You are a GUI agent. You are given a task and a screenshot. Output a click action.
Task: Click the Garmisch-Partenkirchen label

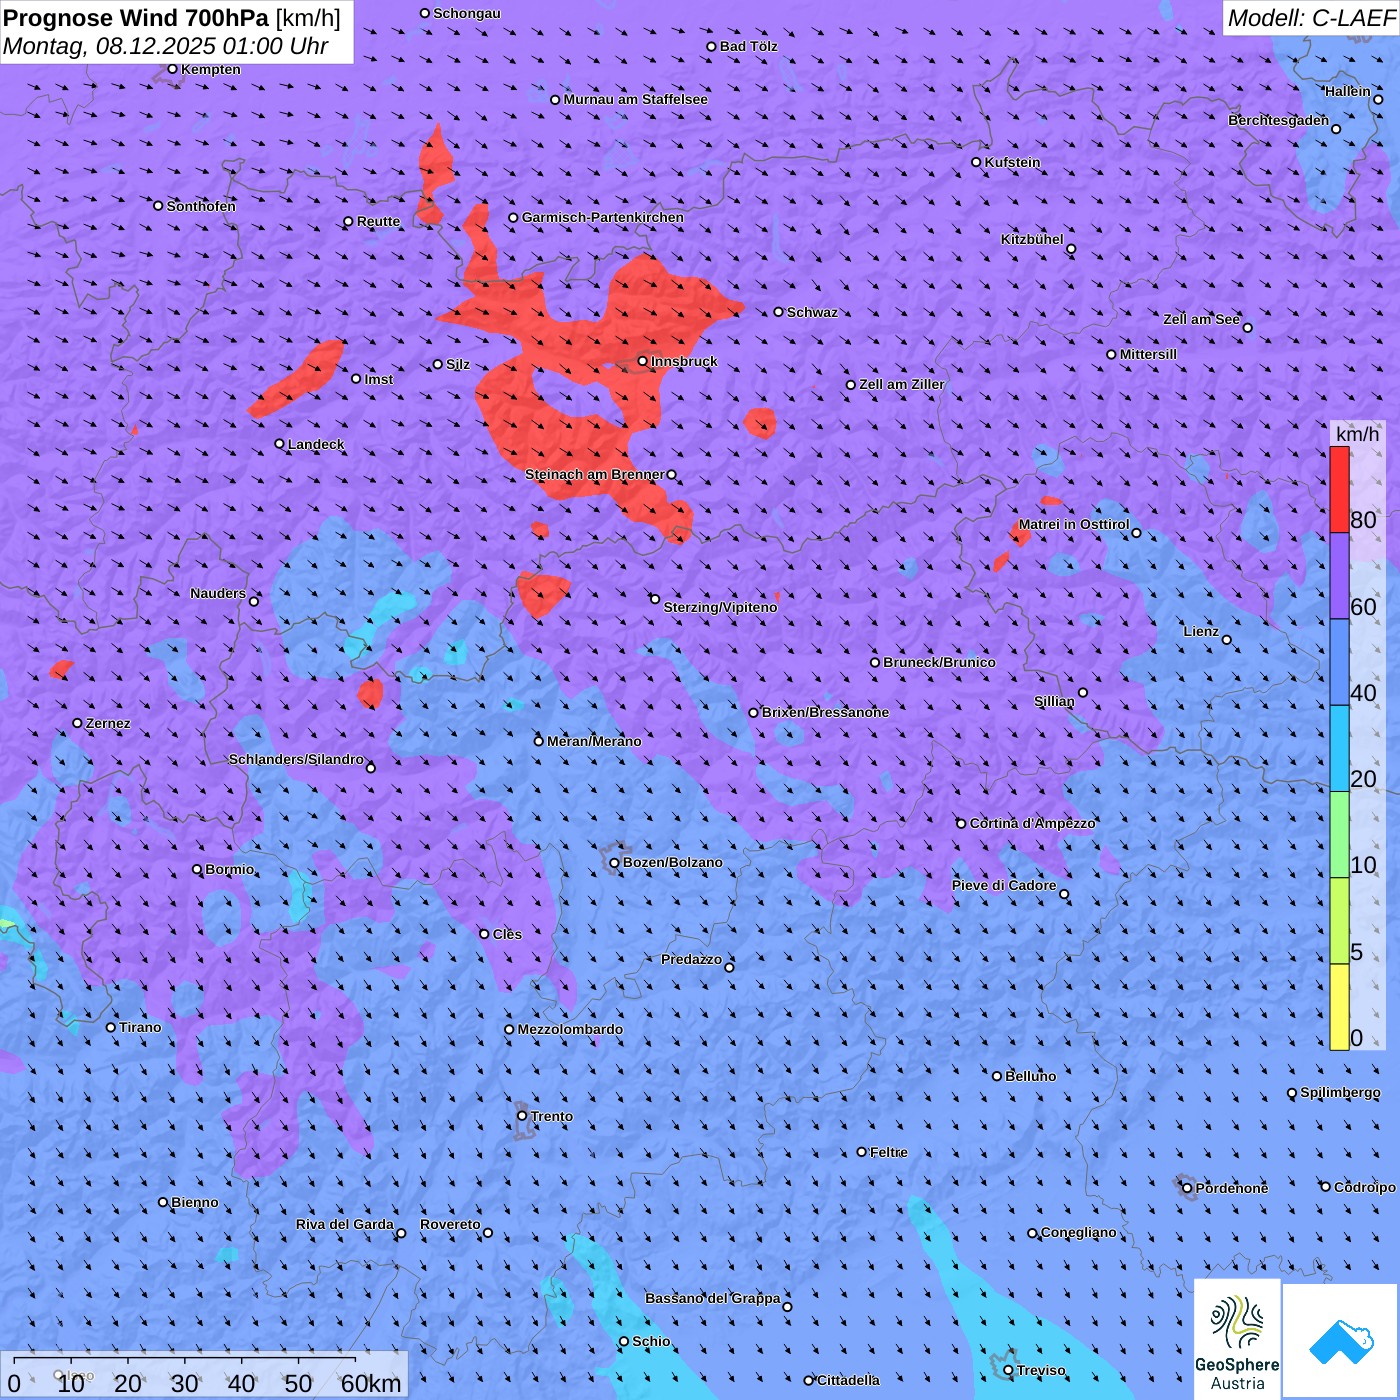(x=603, y=217)
